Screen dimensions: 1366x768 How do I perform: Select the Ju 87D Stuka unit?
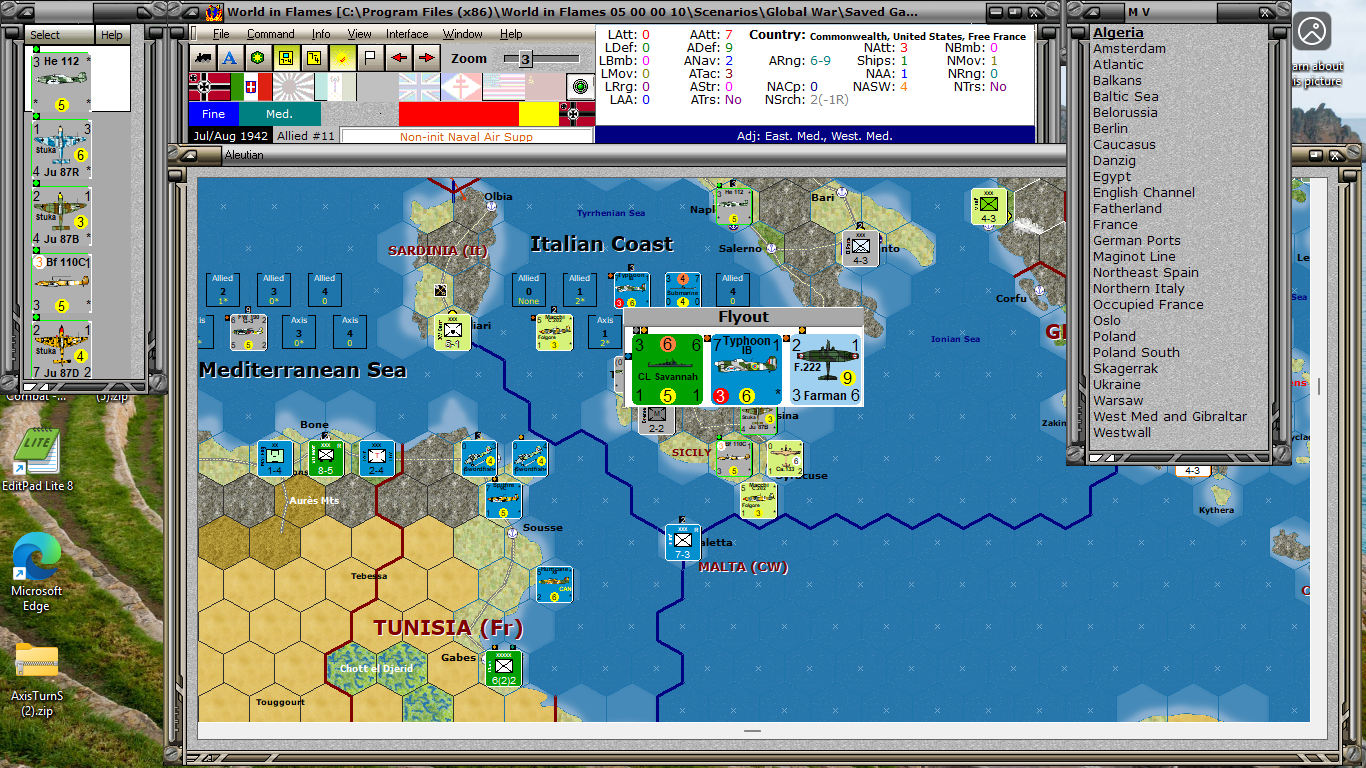click(61, 350)
